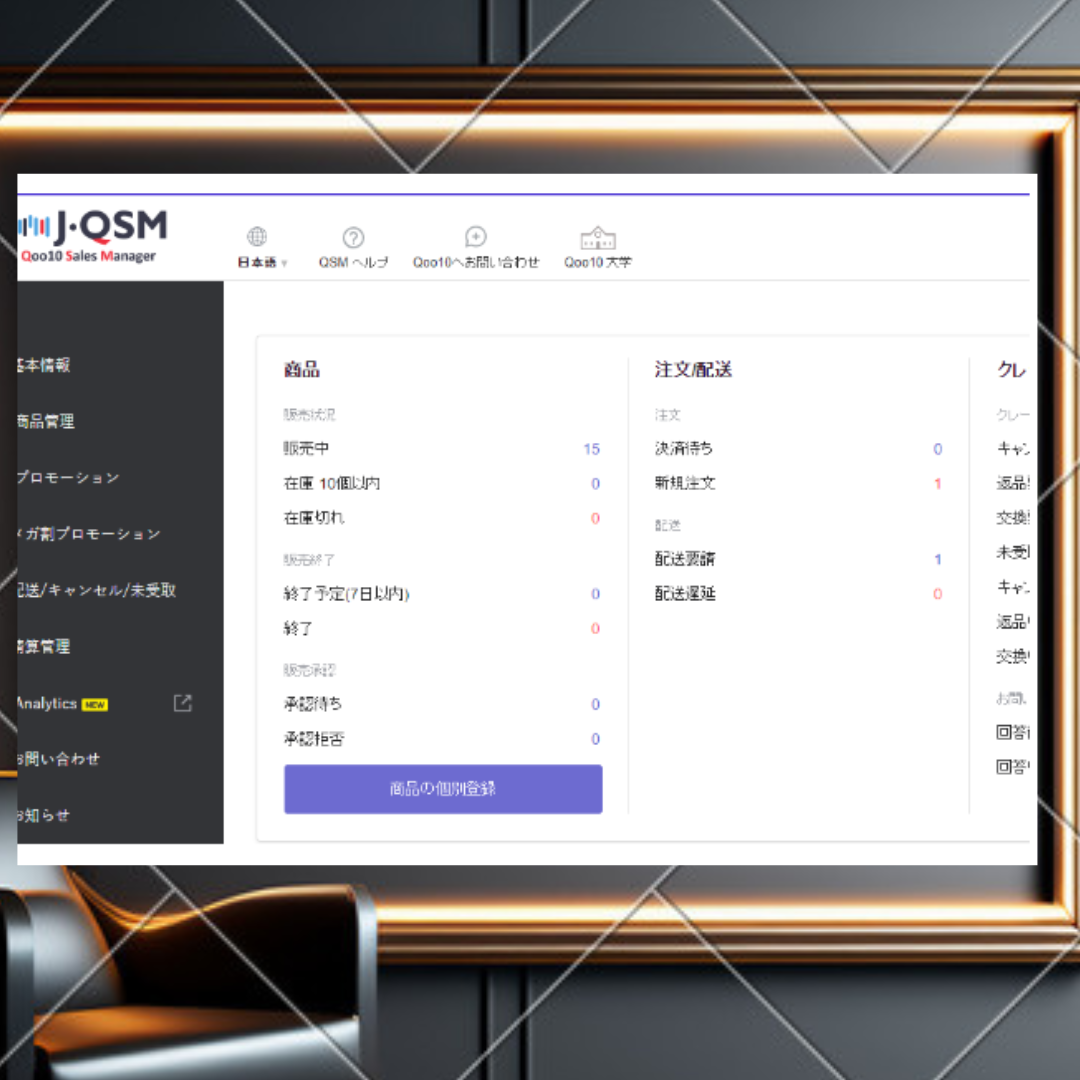The height and width of the screenshot is (1080, 1080).
Task: Expand the 日本語 language dropdown
Action: tap(260, 260)
